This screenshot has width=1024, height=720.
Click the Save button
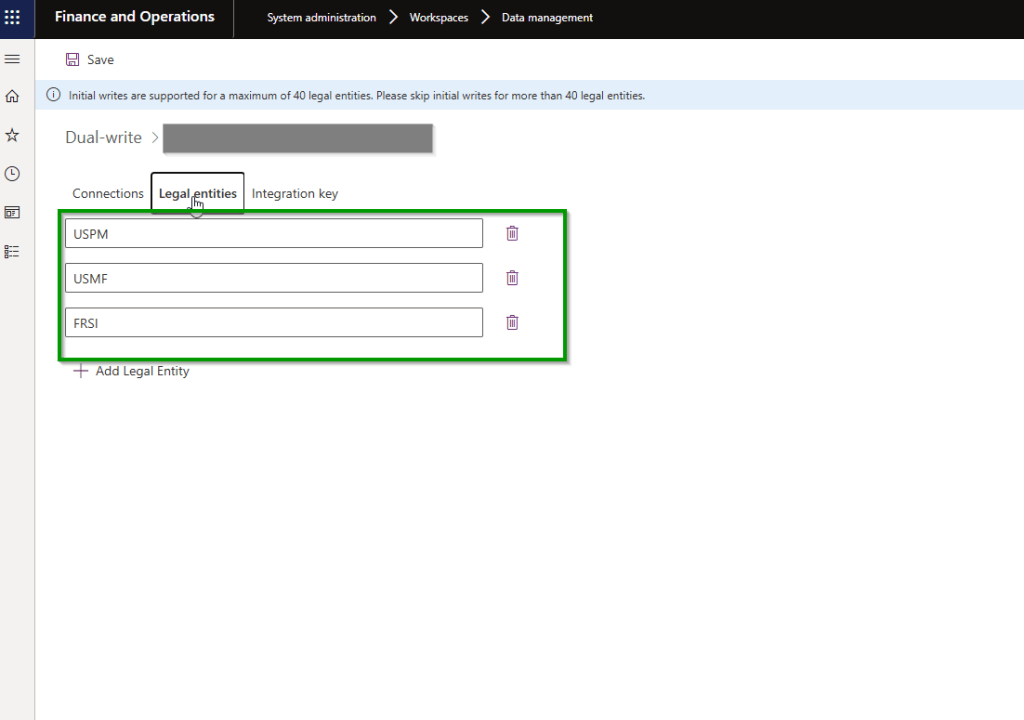click(x=90, y=60)
